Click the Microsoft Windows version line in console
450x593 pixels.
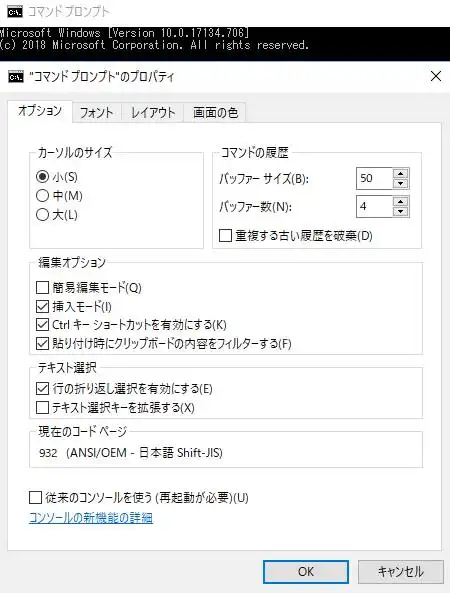pos(124,33)
